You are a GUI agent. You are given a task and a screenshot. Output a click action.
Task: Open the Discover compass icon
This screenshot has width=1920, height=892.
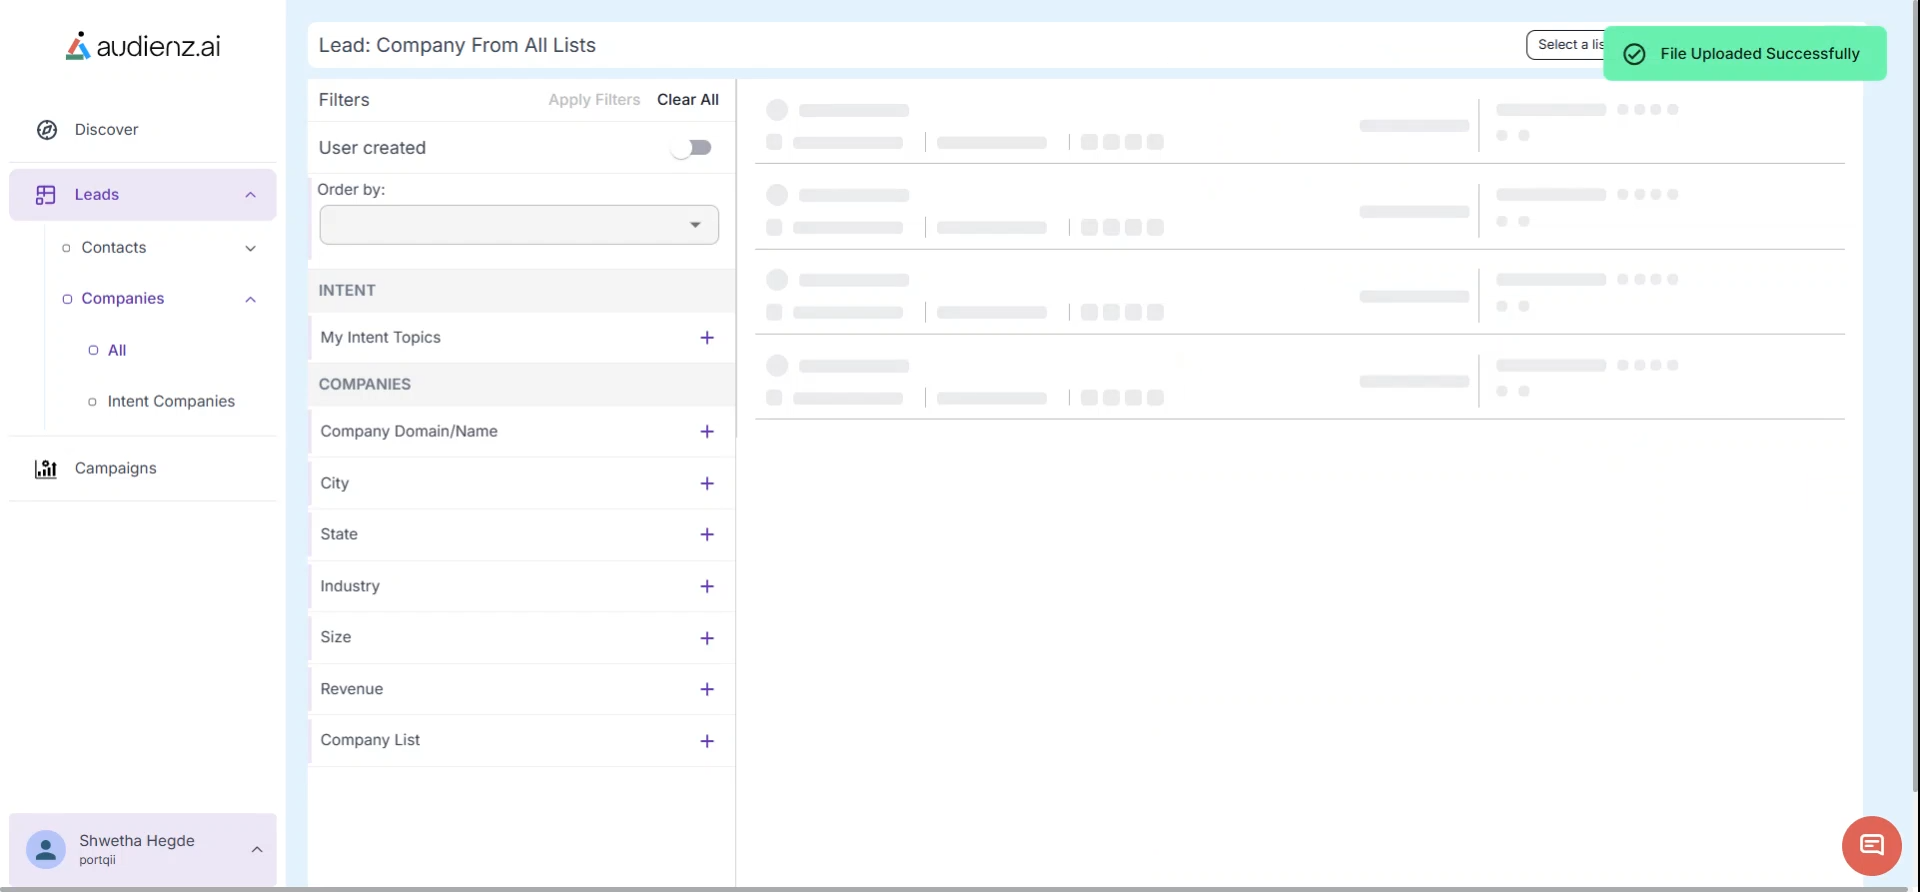click(x=47, y=130)
